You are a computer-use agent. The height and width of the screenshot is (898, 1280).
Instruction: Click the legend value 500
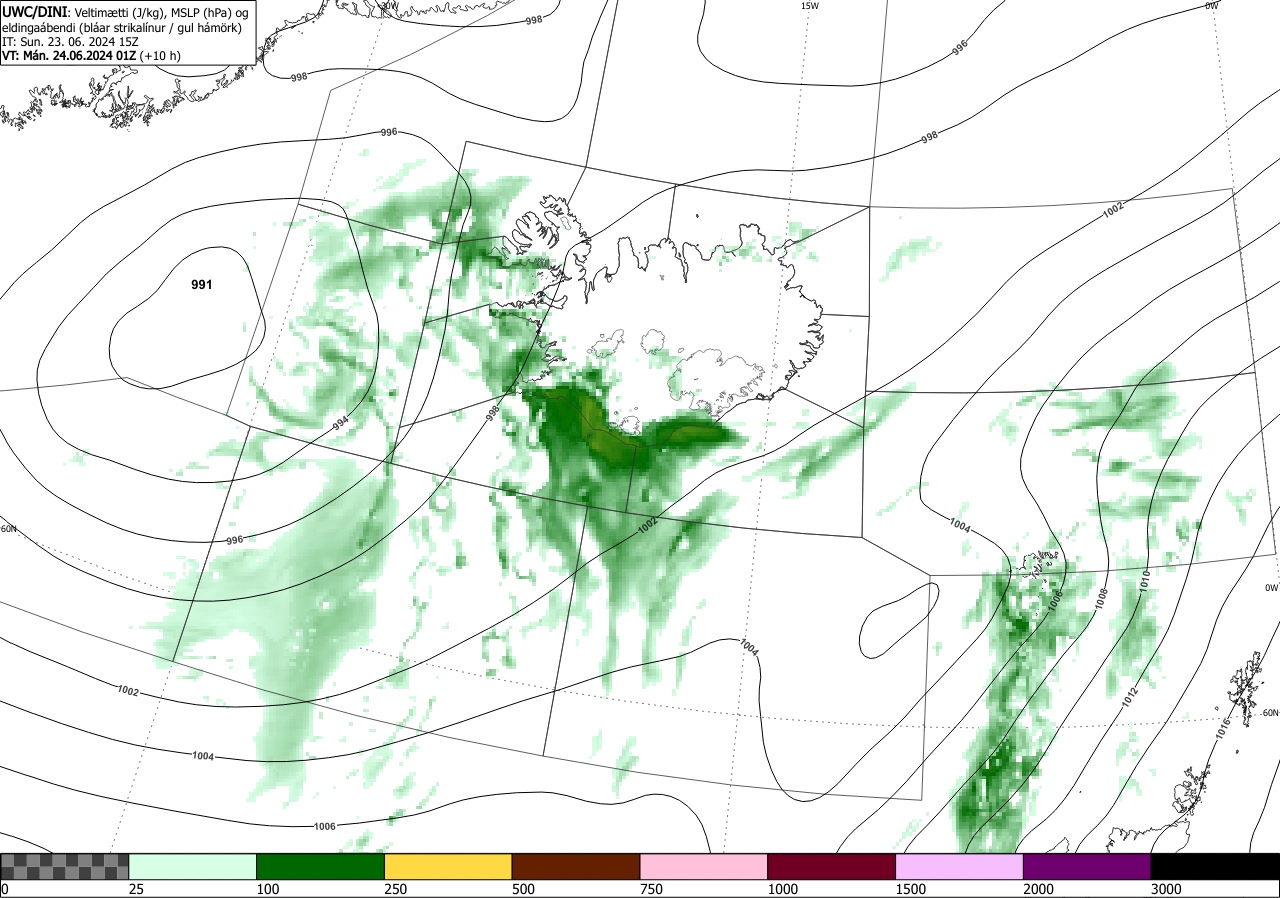point(524,889)
